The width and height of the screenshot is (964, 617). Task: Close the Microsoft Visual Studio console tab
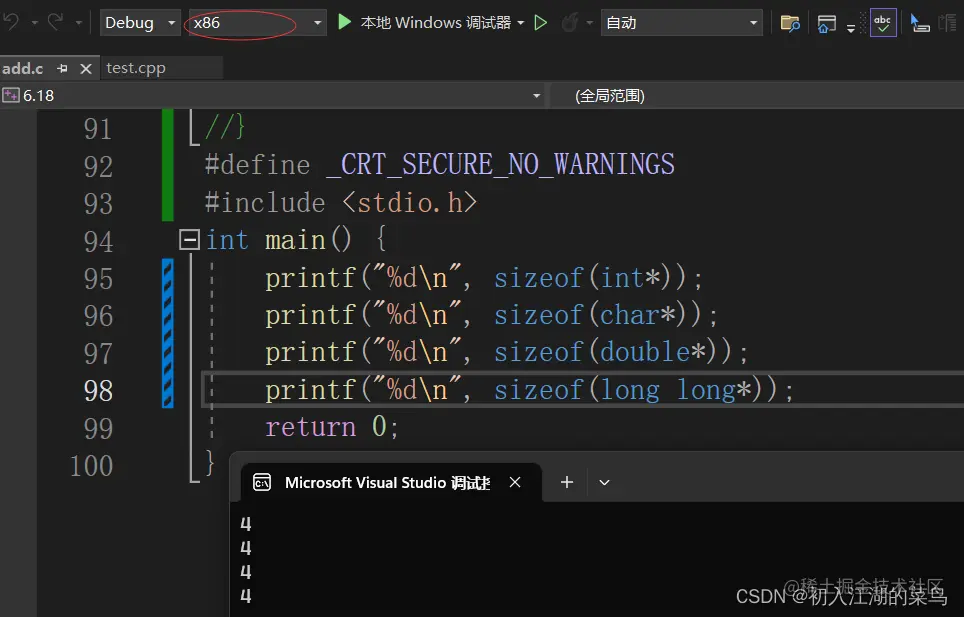pos(515,483)
